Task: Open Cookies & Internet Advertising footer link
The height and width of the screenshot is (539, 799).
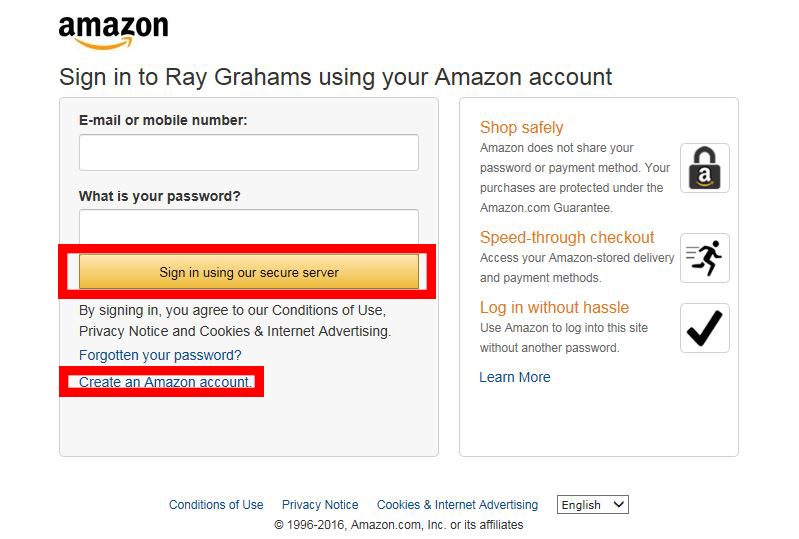Action: click(457, 505)
